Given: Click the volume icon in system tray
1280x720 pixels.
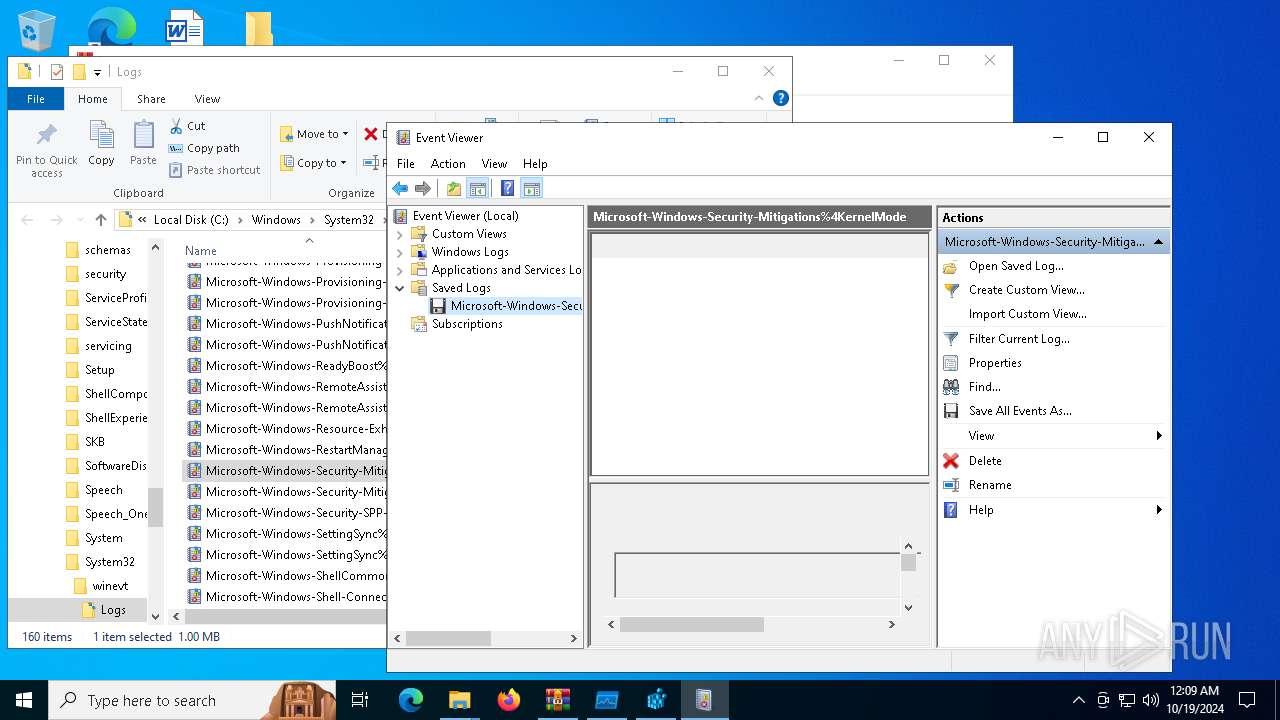Looking at the screenshot, I should (x=1151, y=700).
